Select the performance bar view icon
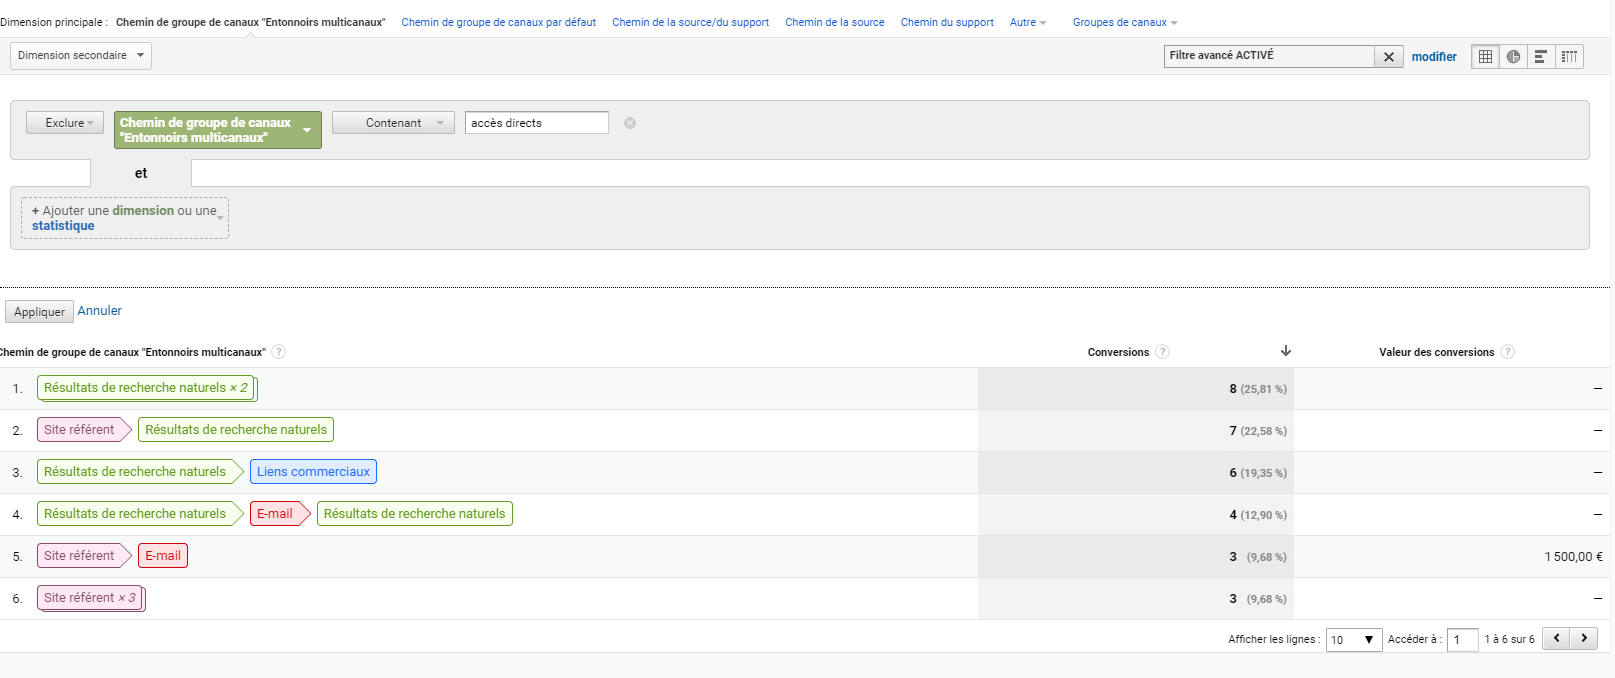Image resolution: width=1615 pixels, height=678 pixels. pos(1541,57)
